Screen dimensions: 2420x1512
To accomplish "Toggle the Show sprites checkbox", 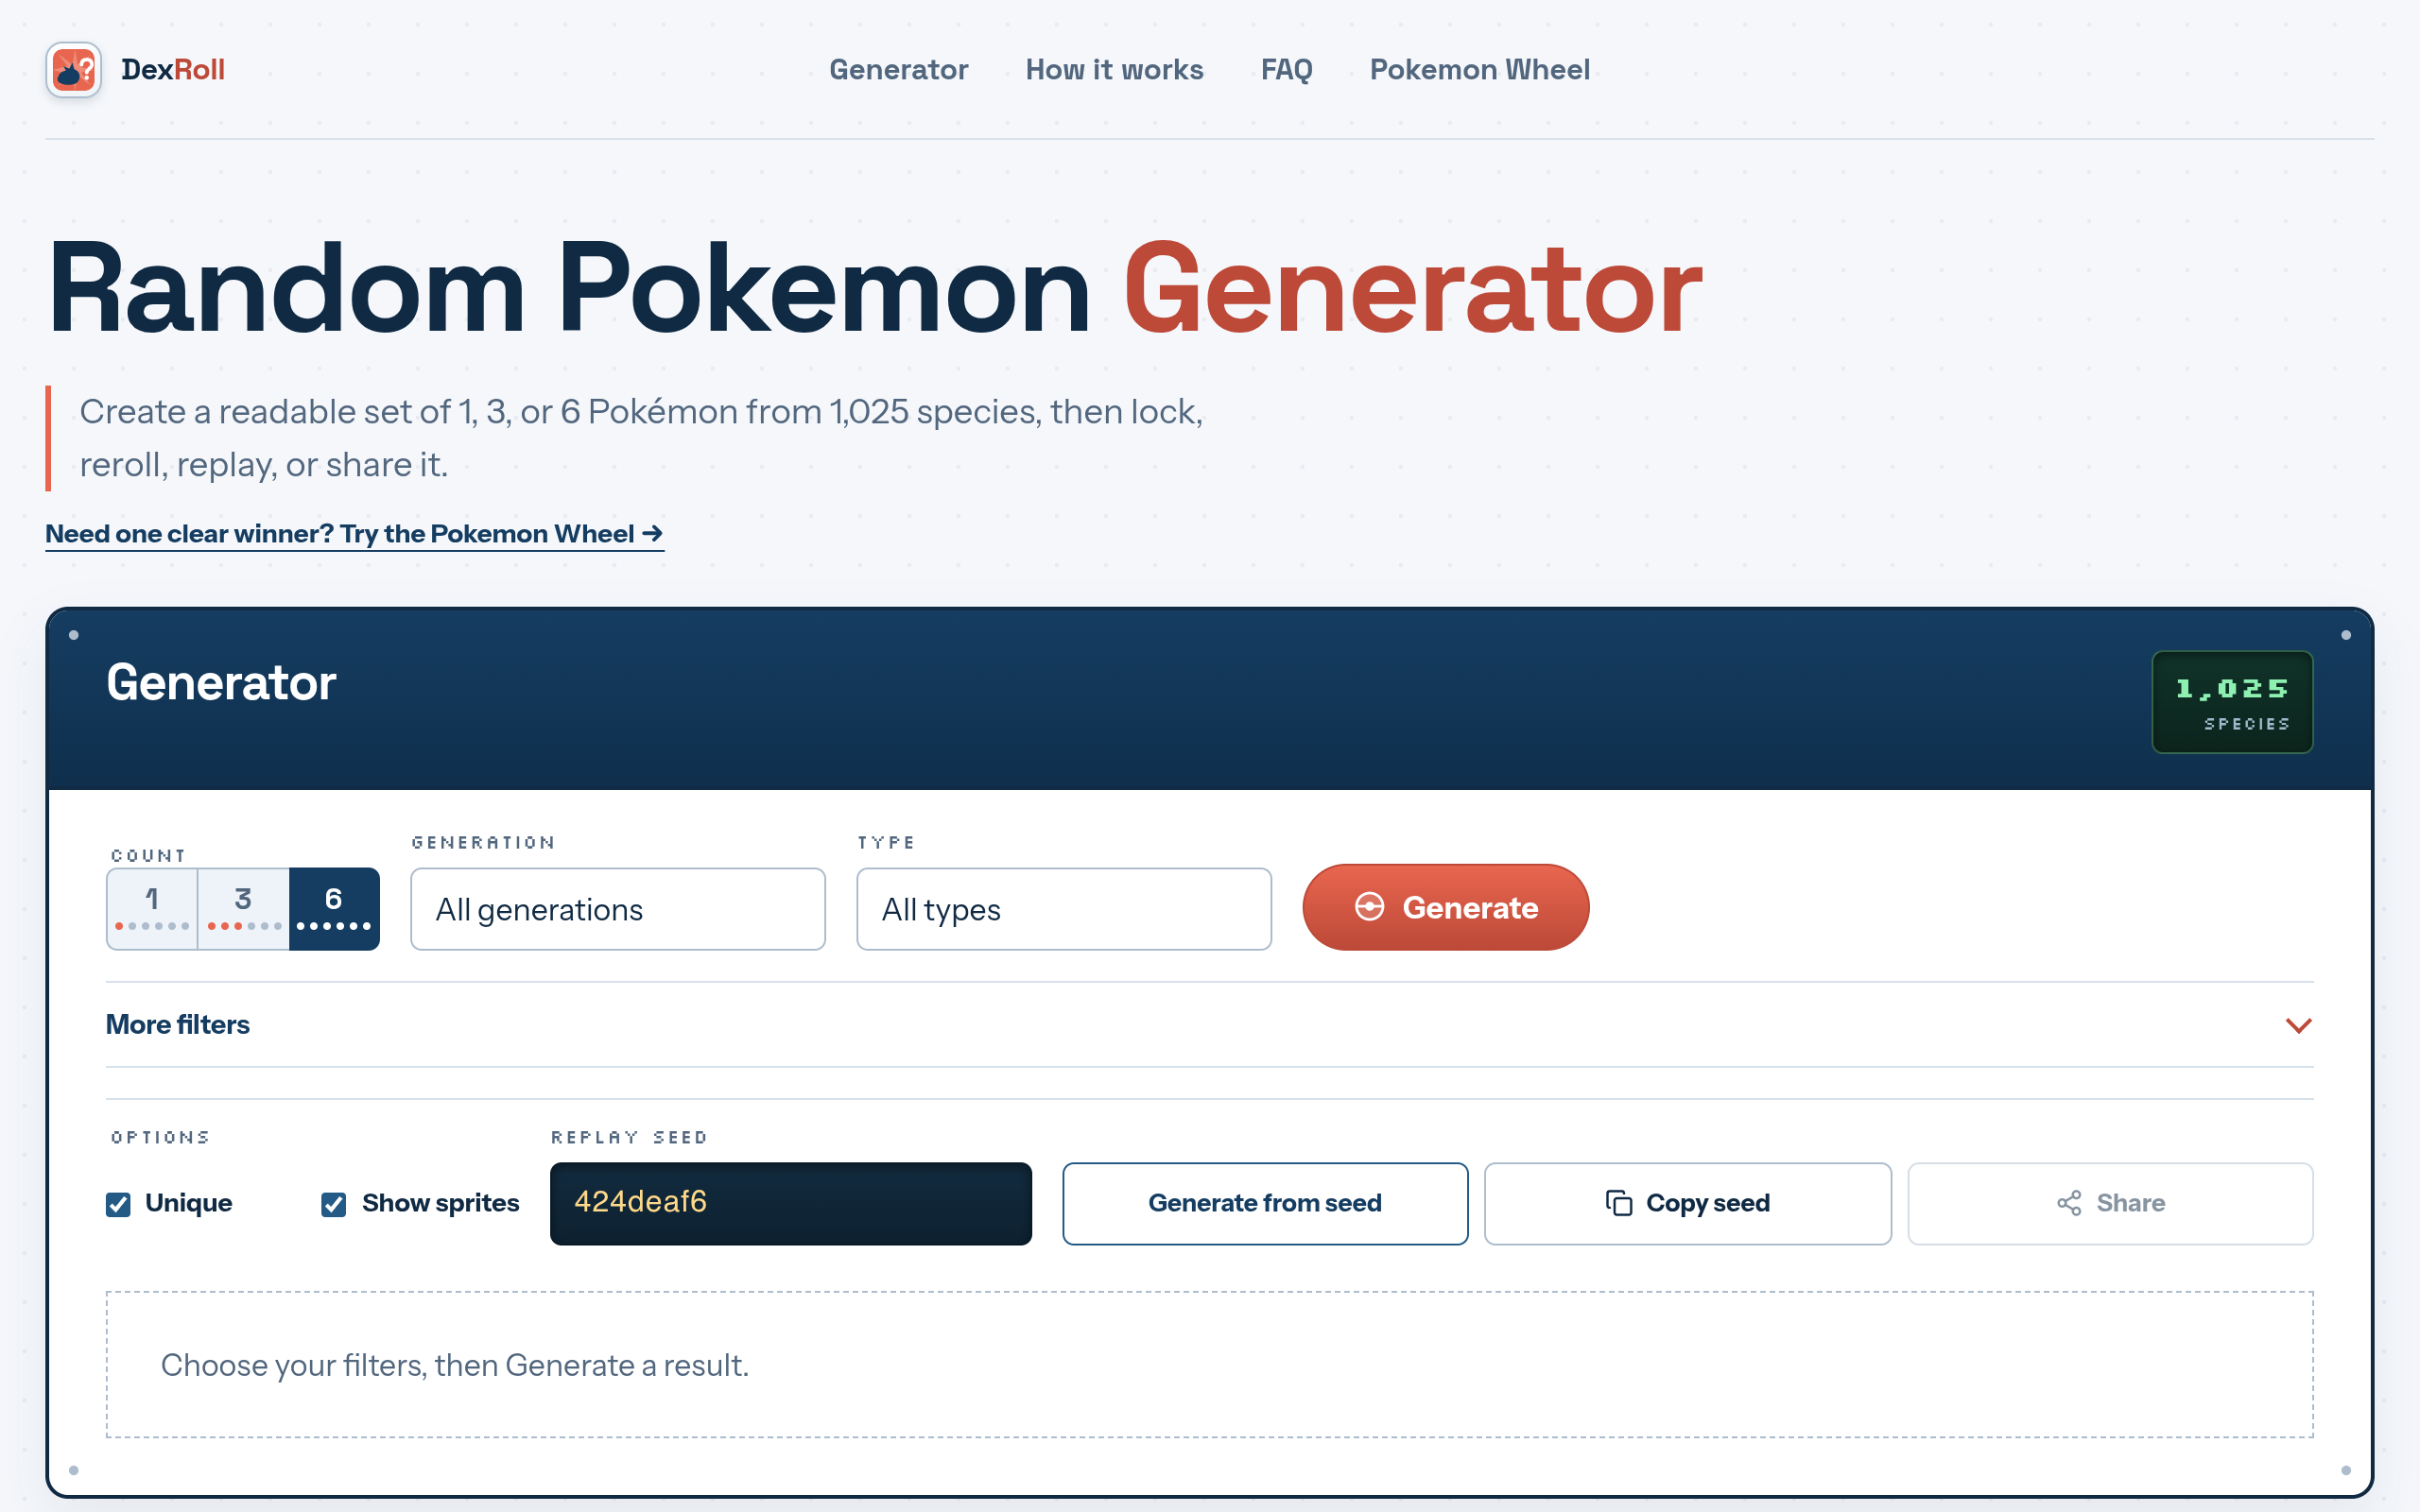I will pyautogui.click(x=334, y=1204).
